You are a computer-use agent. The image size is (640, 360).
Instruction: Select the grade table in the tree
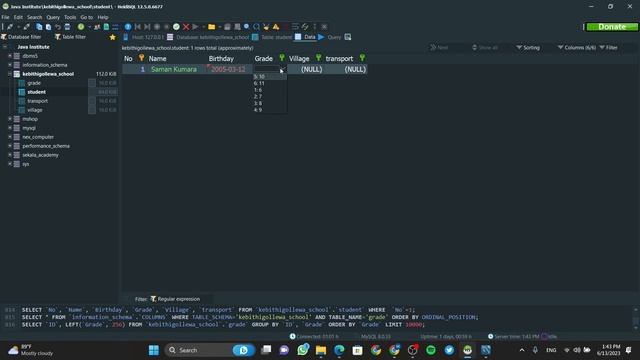(x=34, y=83)
